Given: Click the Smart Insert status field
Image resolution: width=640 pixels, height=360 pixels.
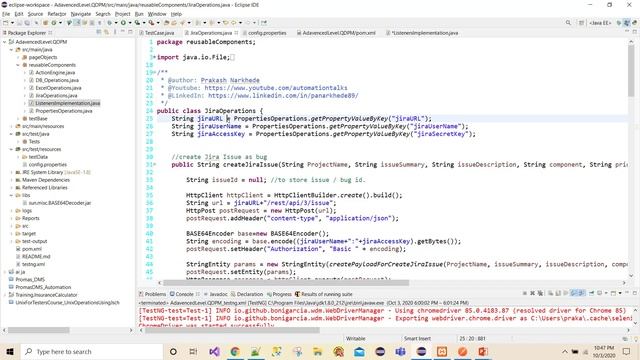Looking at the screenshot, I should [x=417, y=339].
